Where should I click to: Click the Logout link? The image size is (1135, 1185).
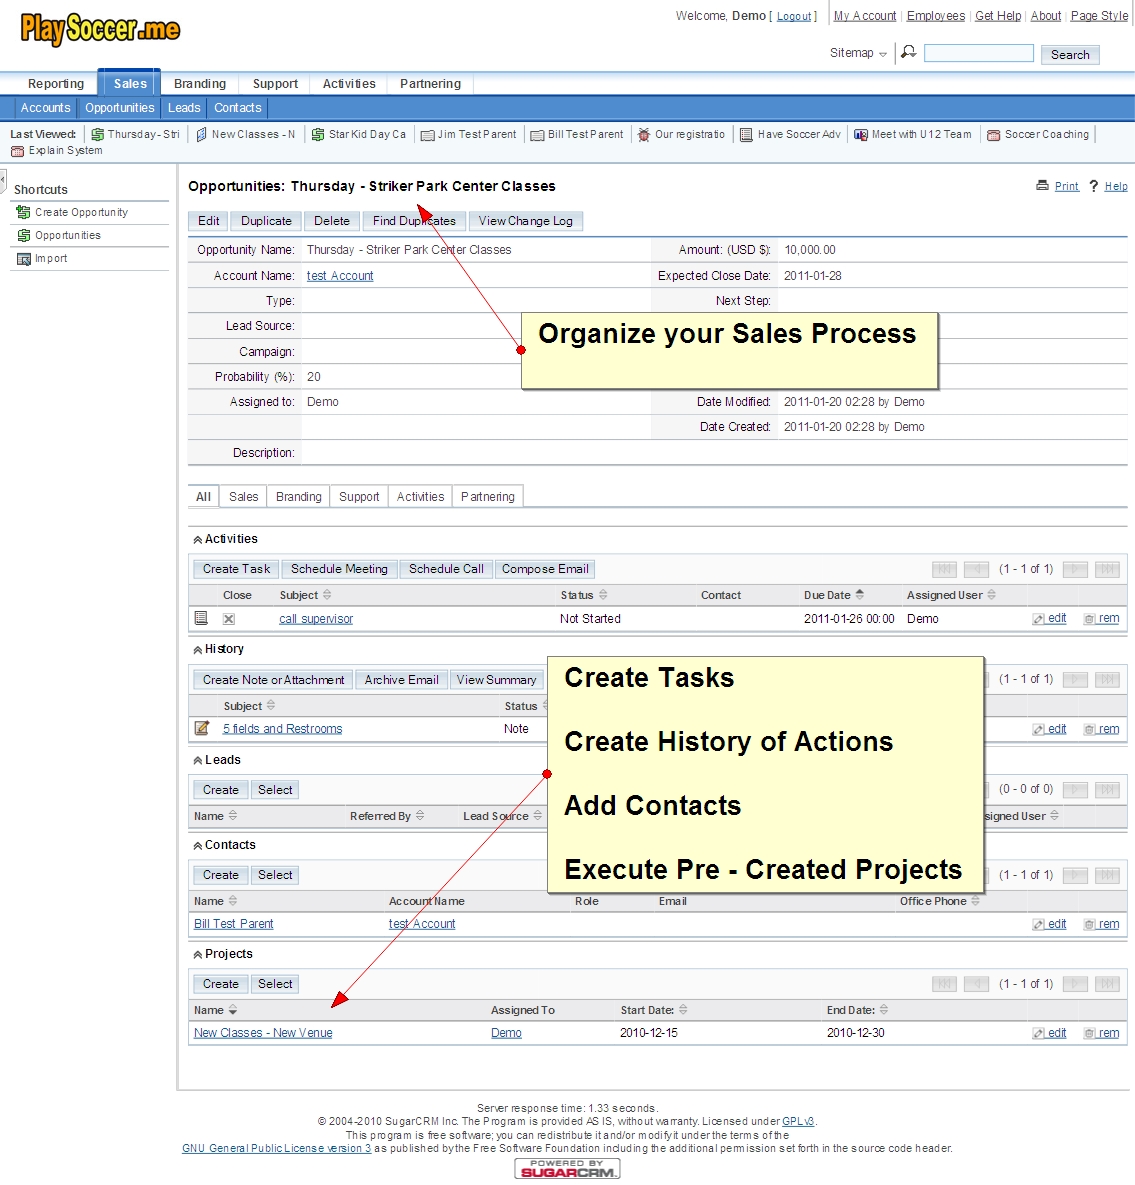(794, 16)
